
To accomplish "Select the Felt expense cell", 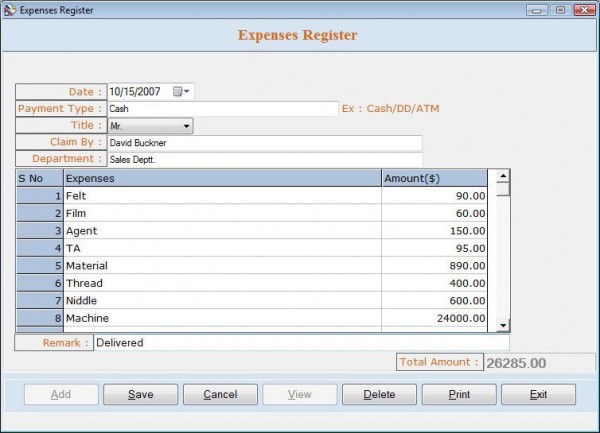I will point(223,196).
